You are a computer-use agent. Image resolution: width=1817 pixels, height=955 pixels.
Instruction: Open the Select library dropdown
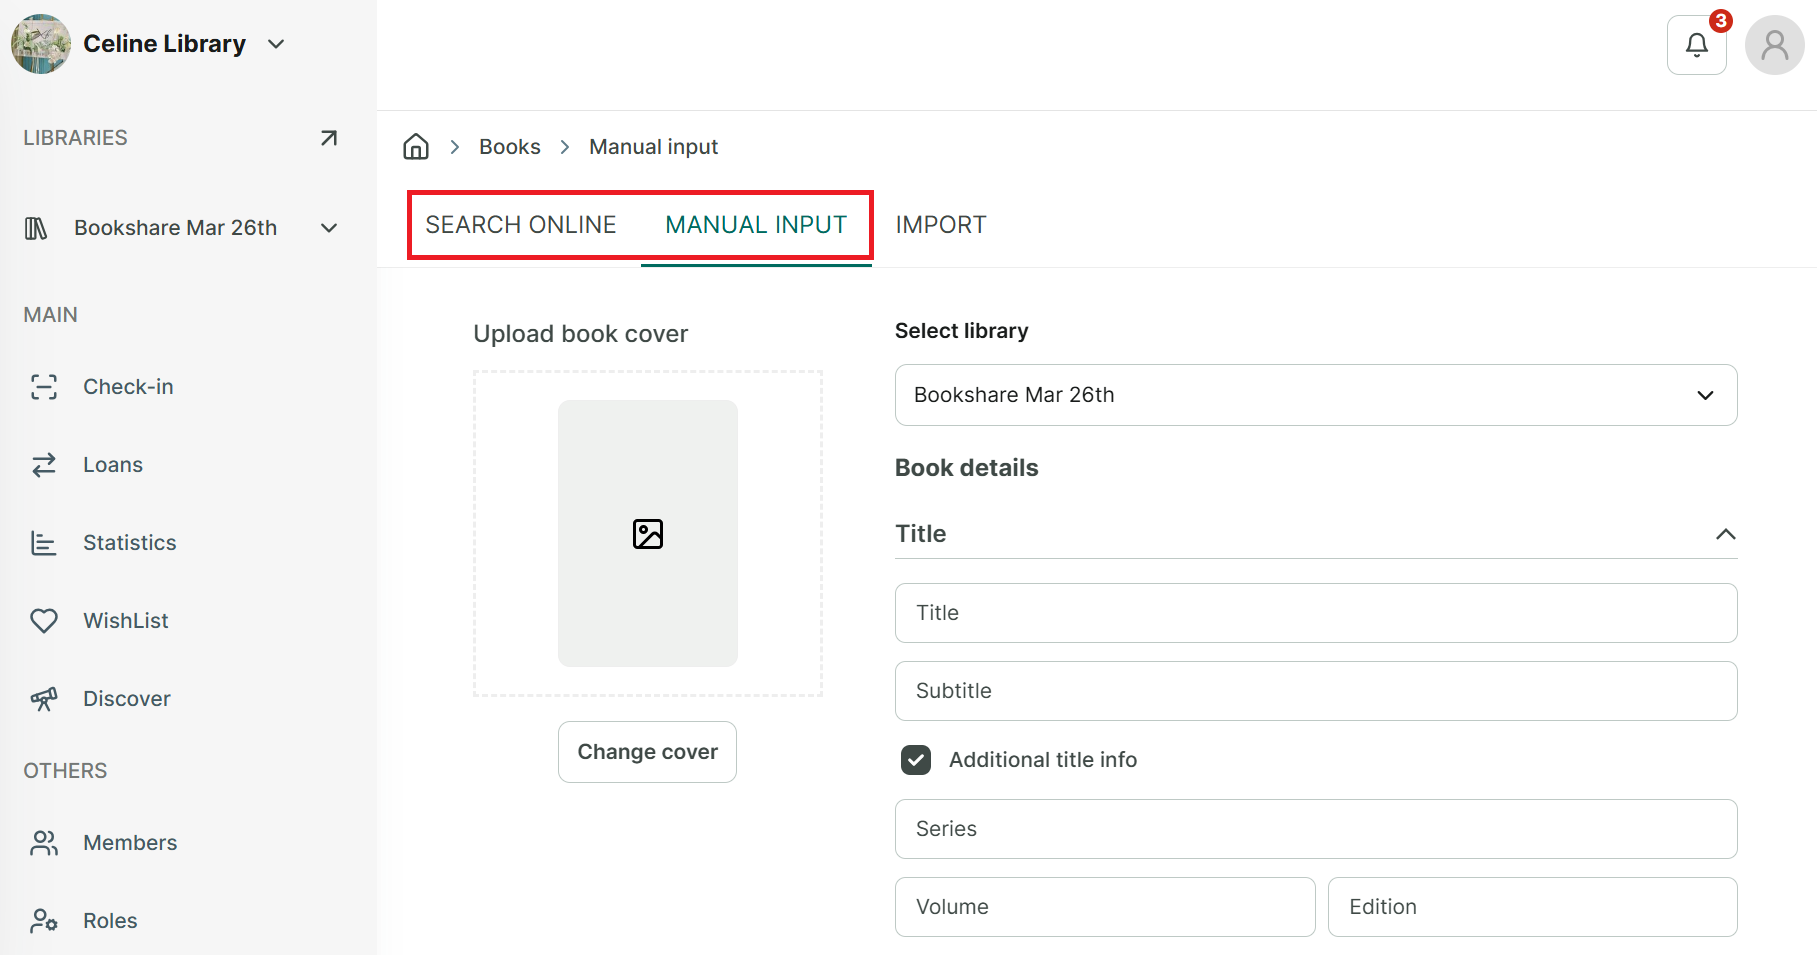pos(1316,395)
